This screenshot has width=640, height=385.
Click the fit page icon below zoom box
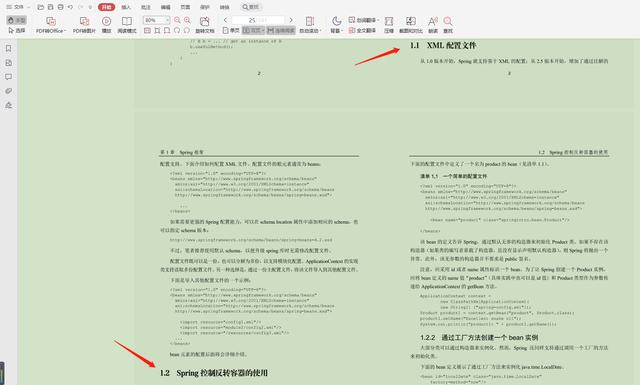click(x=167, y=31)
